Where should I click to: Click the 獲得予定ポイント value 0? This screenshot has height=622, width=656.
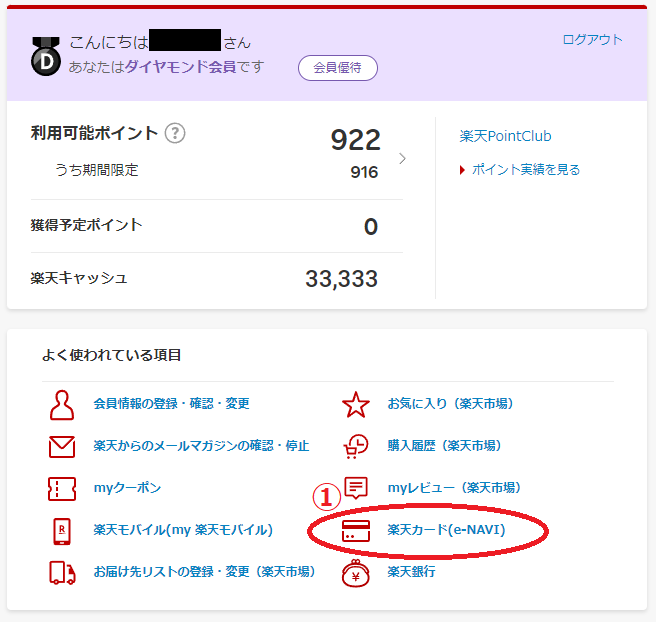point(371,227)
